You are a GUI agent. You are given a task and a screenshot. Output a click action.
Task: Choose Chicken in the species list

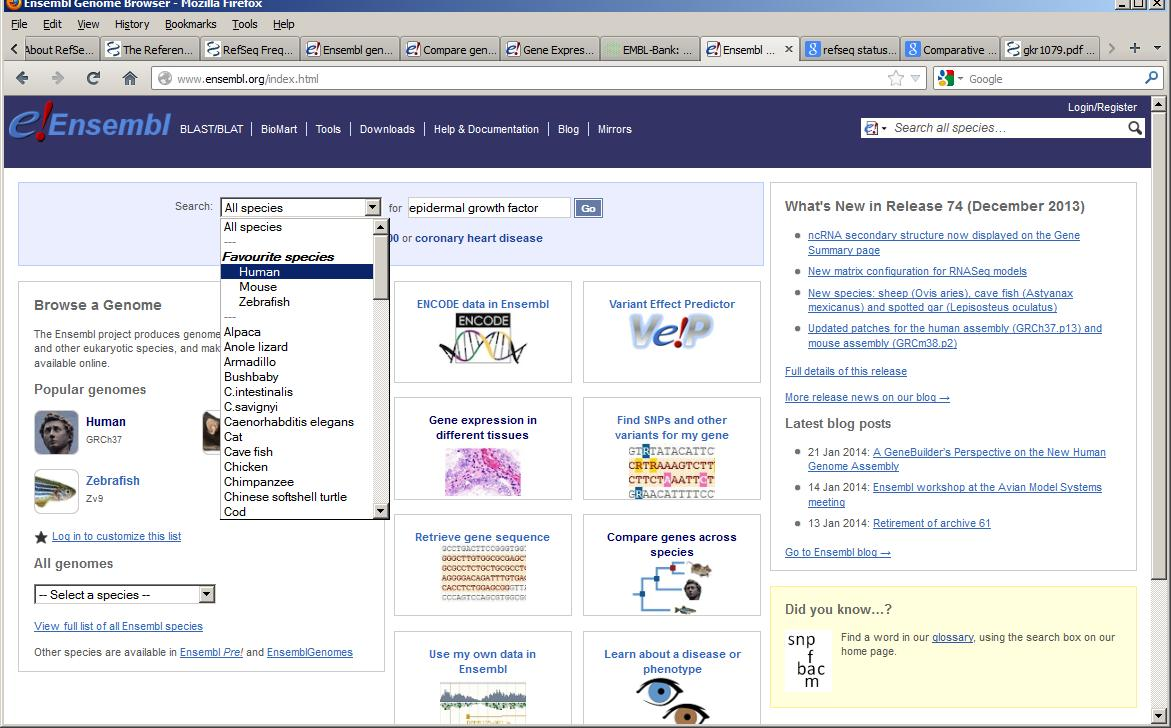pos(296,467)
